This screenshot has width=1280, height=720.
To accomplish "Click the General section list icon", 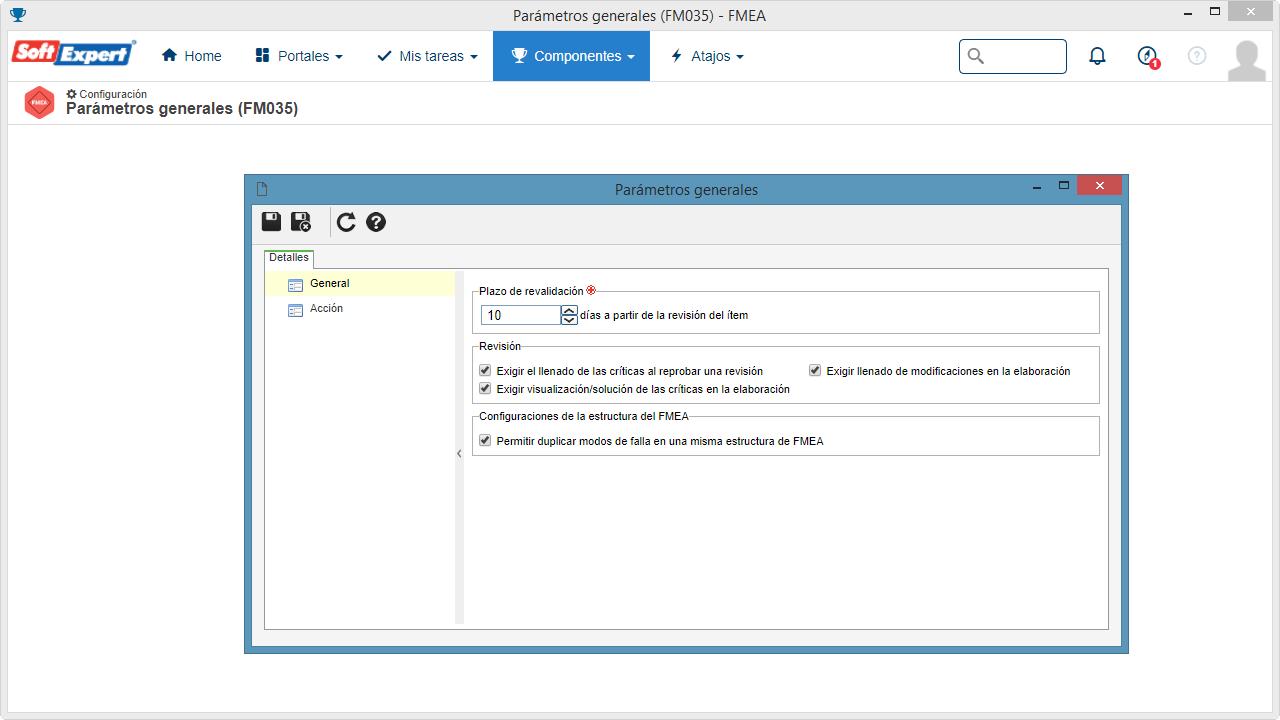I will pyautogui.click(x=295, y=284).
